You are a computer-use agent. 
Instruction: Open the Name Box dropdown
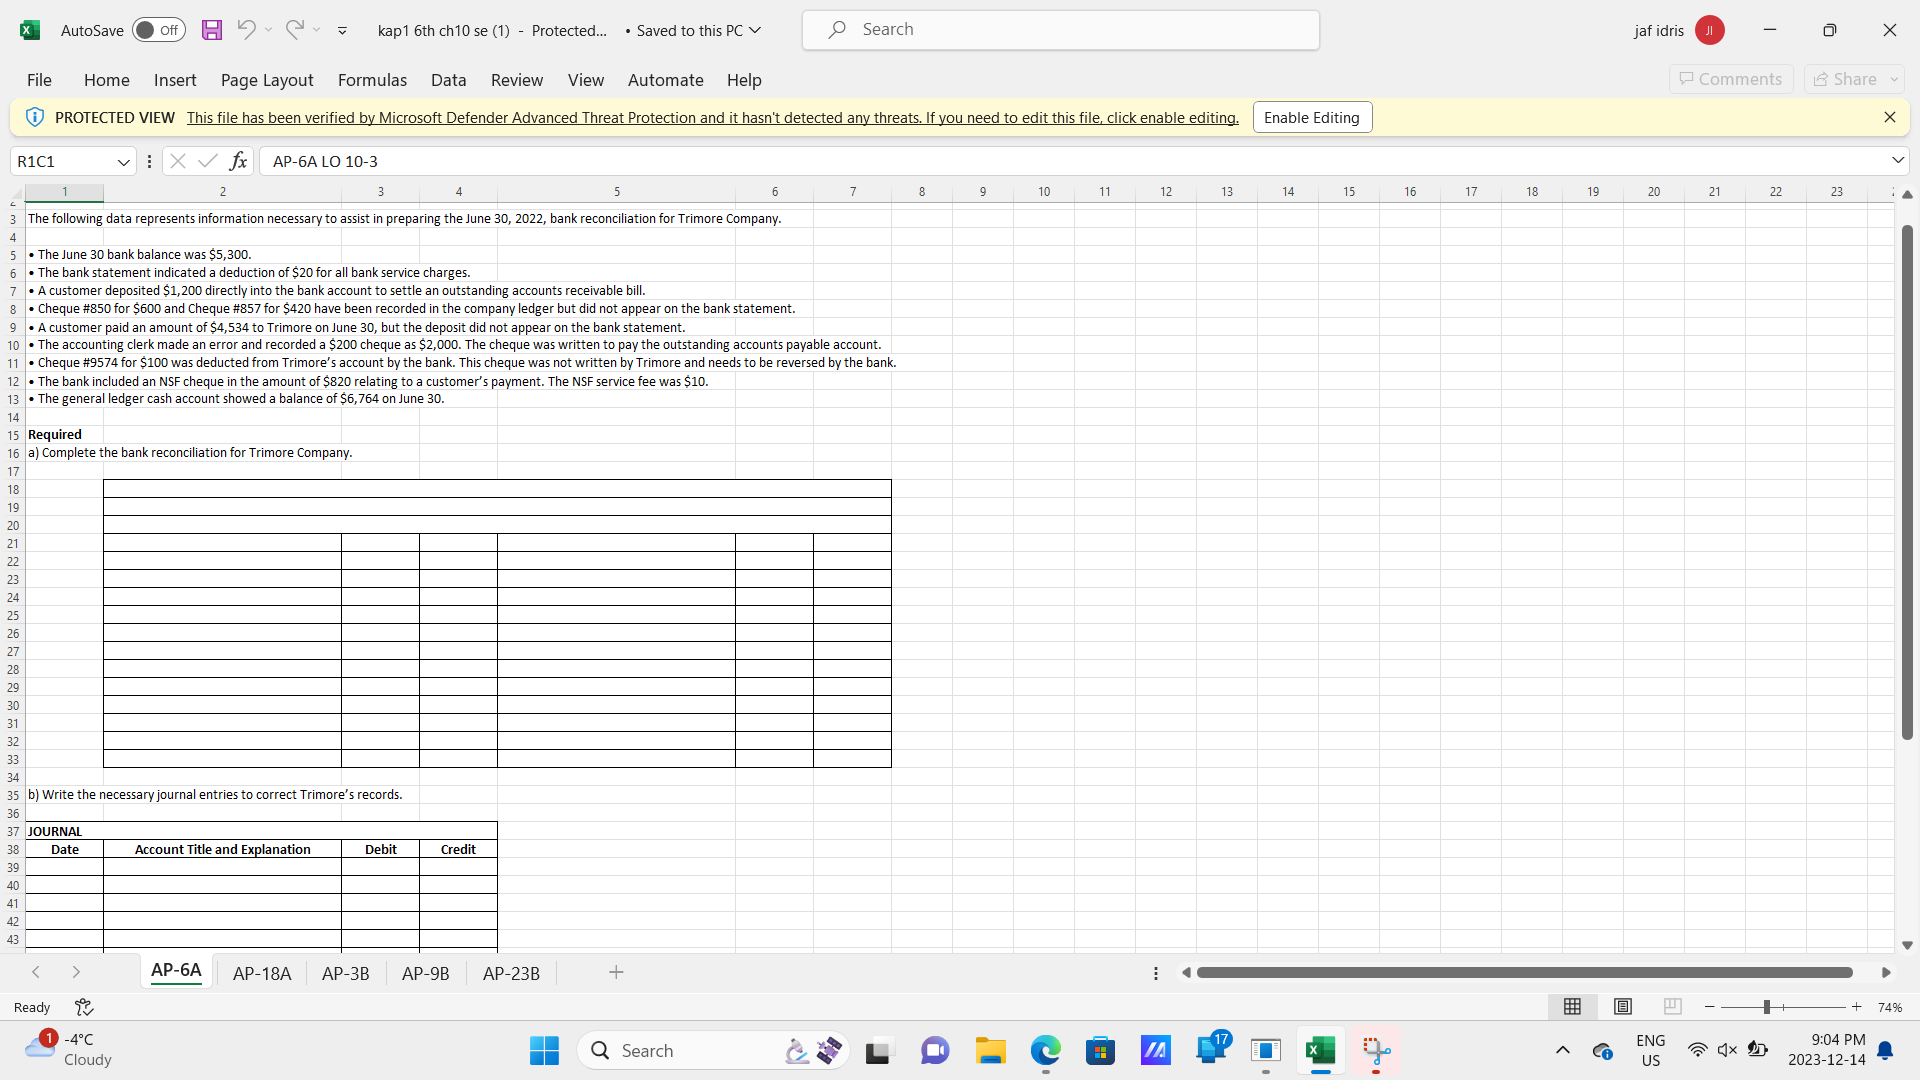click(x=123, y=160)
